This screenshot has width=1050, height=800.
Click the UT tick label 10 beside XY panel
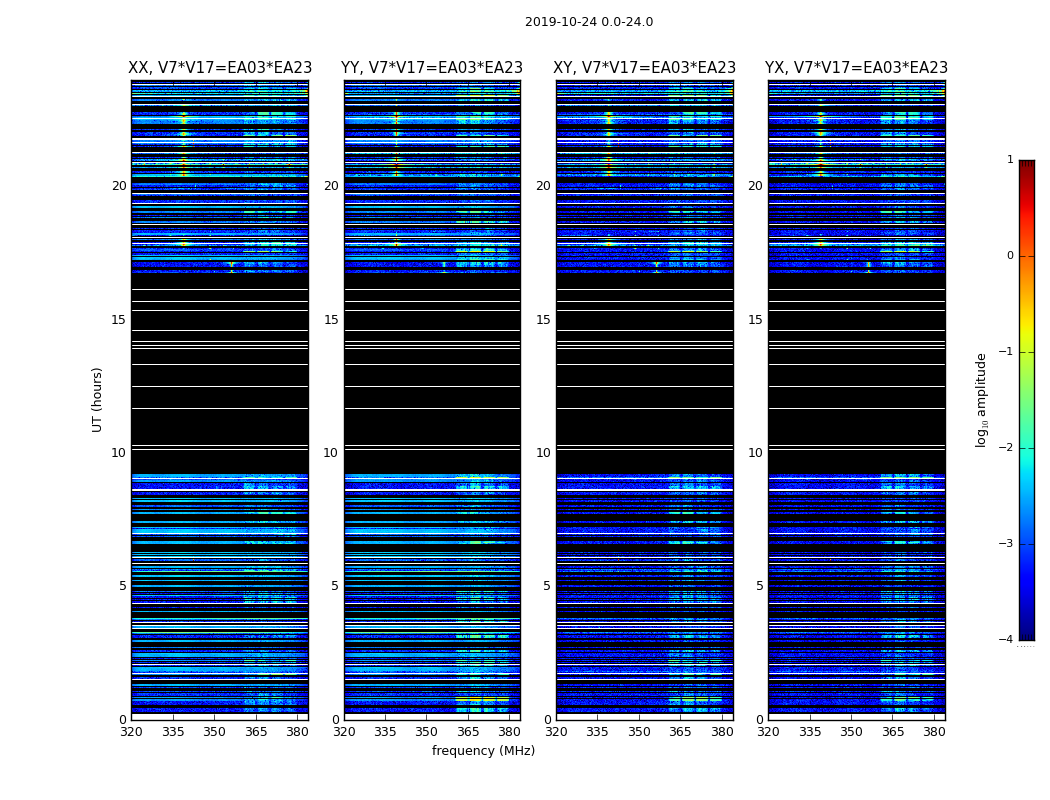coord(543,453)
